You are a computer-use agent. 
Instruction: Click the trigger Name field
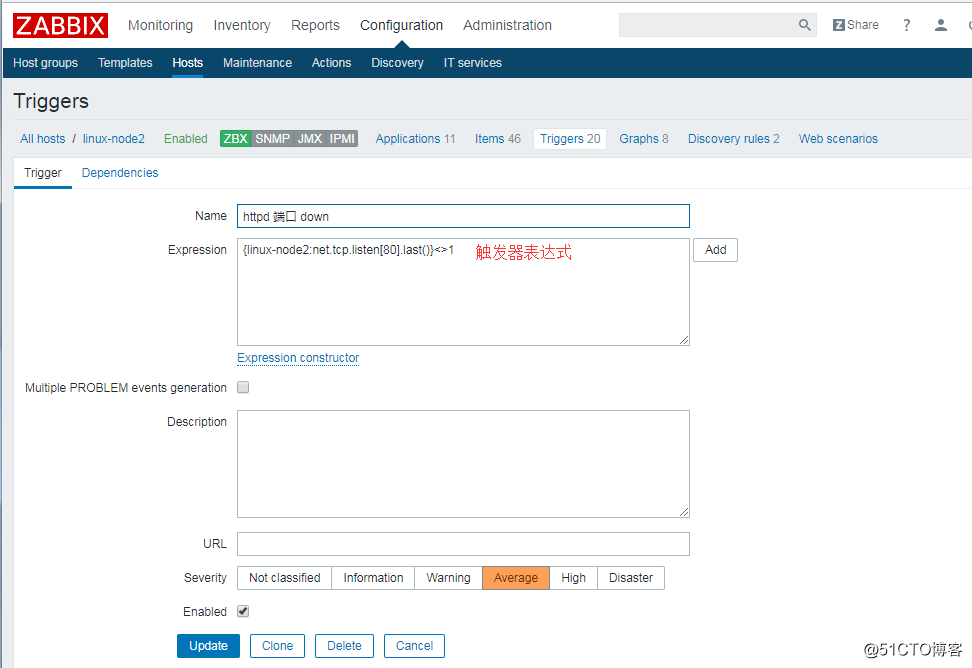463,216
